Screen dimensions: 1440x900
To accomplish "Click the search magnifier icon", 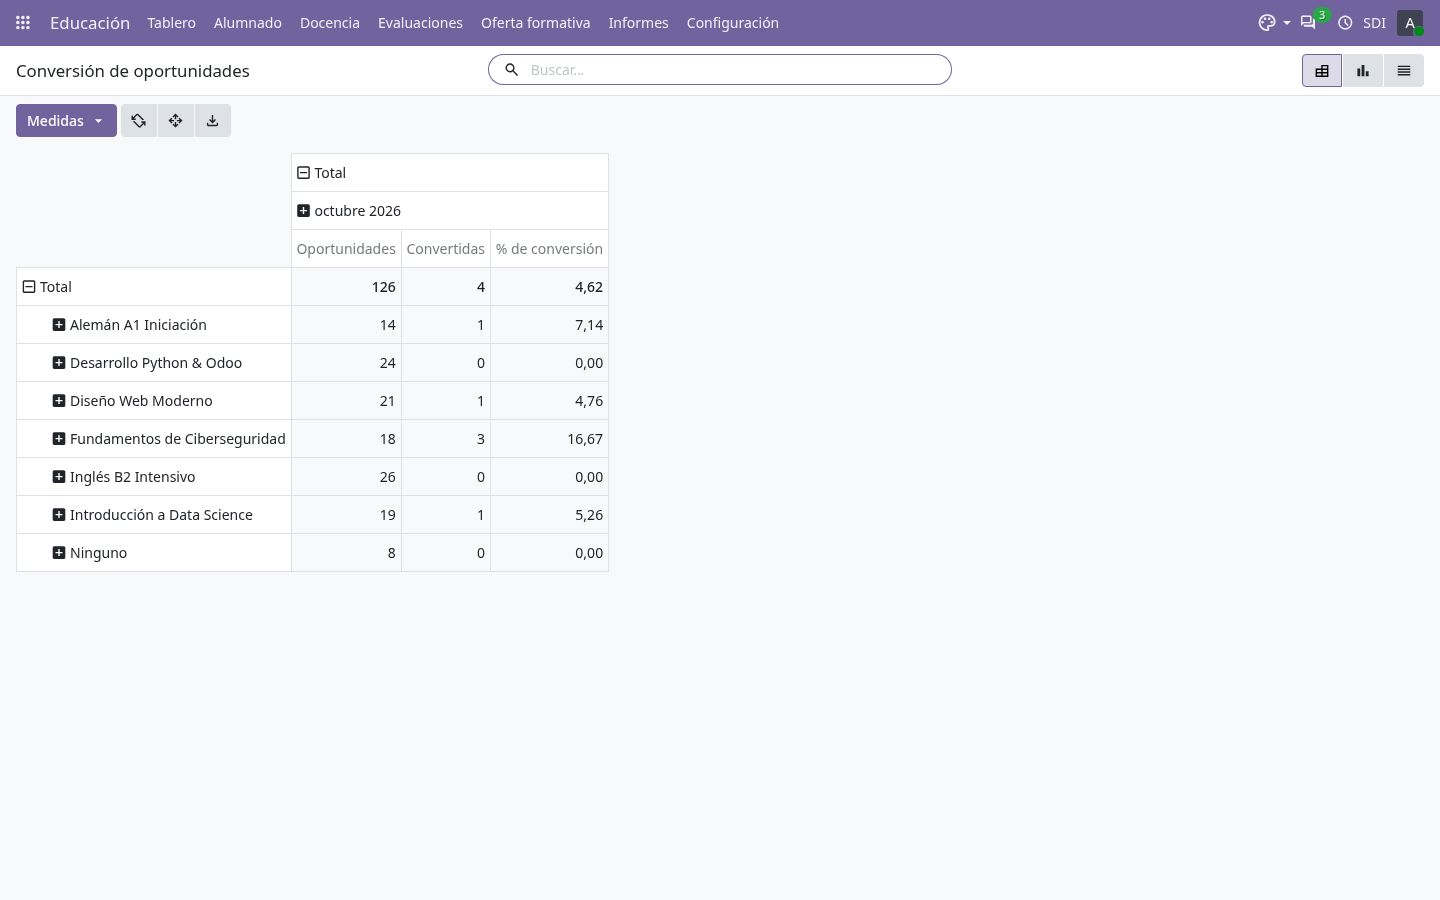I will point(511,70).
